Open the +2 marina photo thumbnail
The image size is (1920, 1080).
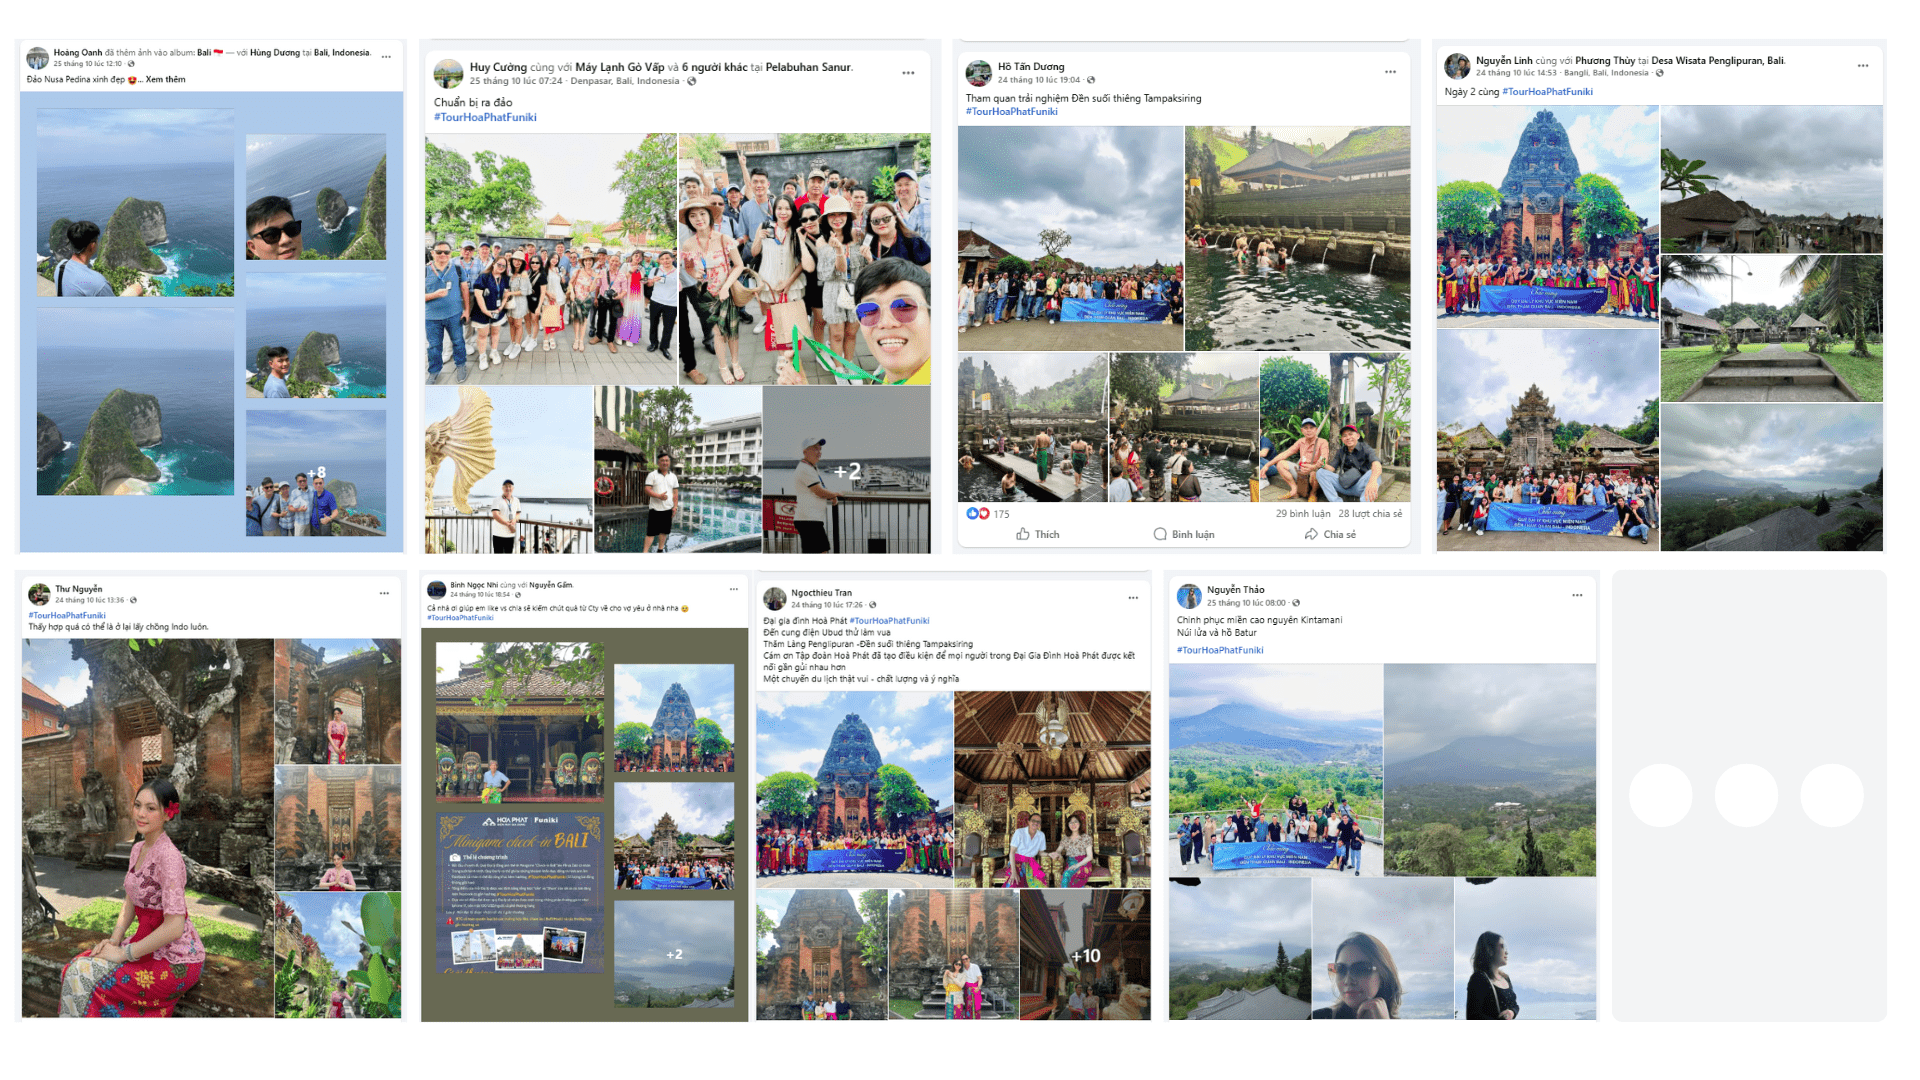pyautogui.click(x=847, y=470)
